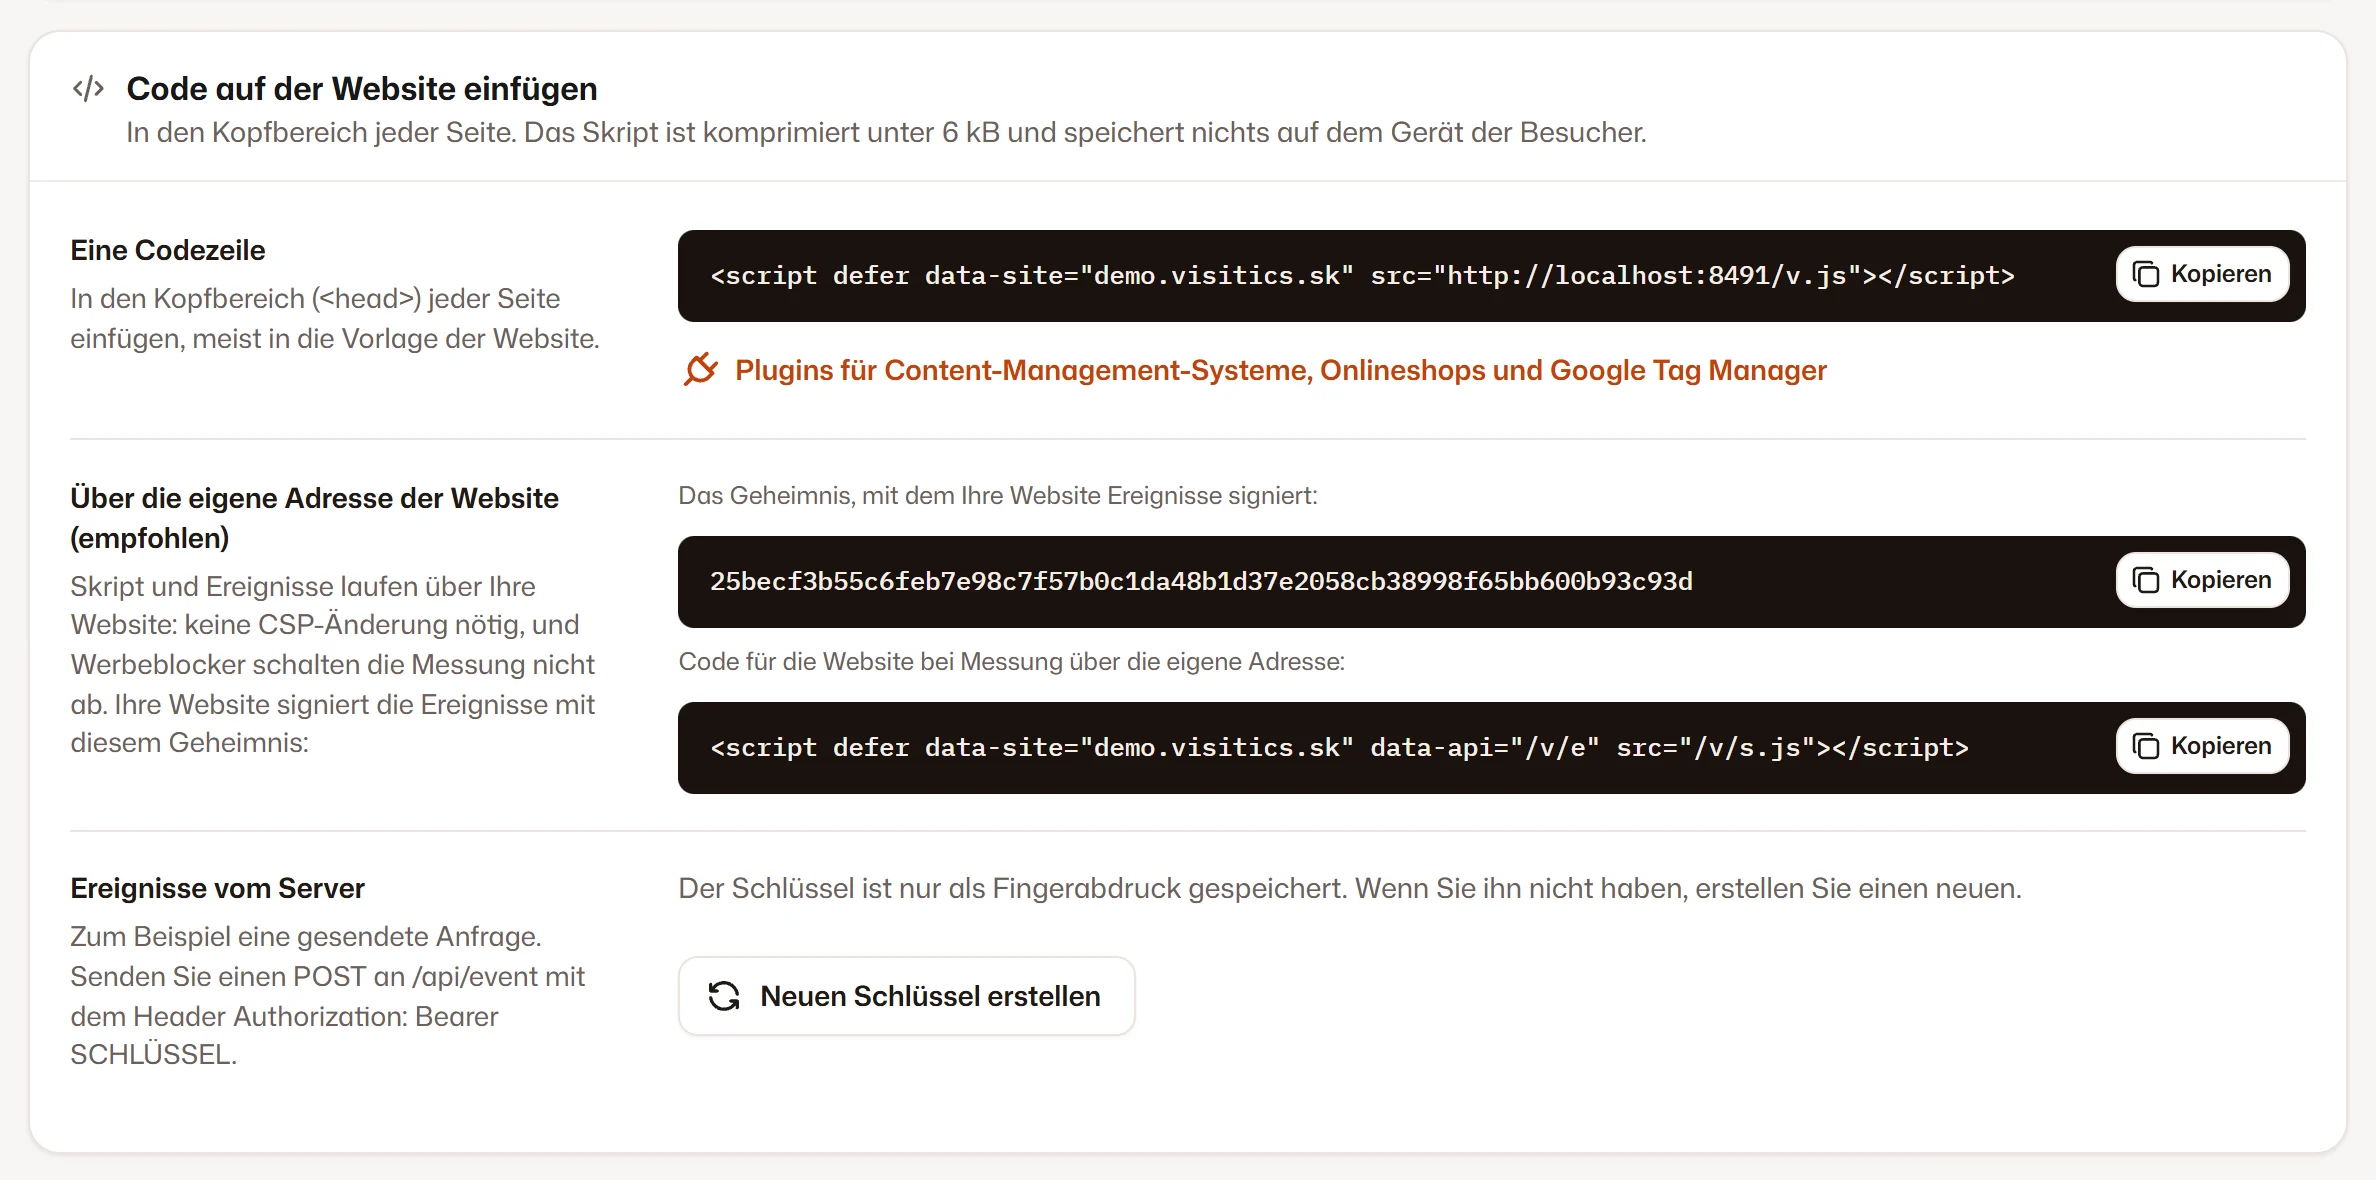
Task: Copy the localhost v.js script snippet
Action: 2202,274
